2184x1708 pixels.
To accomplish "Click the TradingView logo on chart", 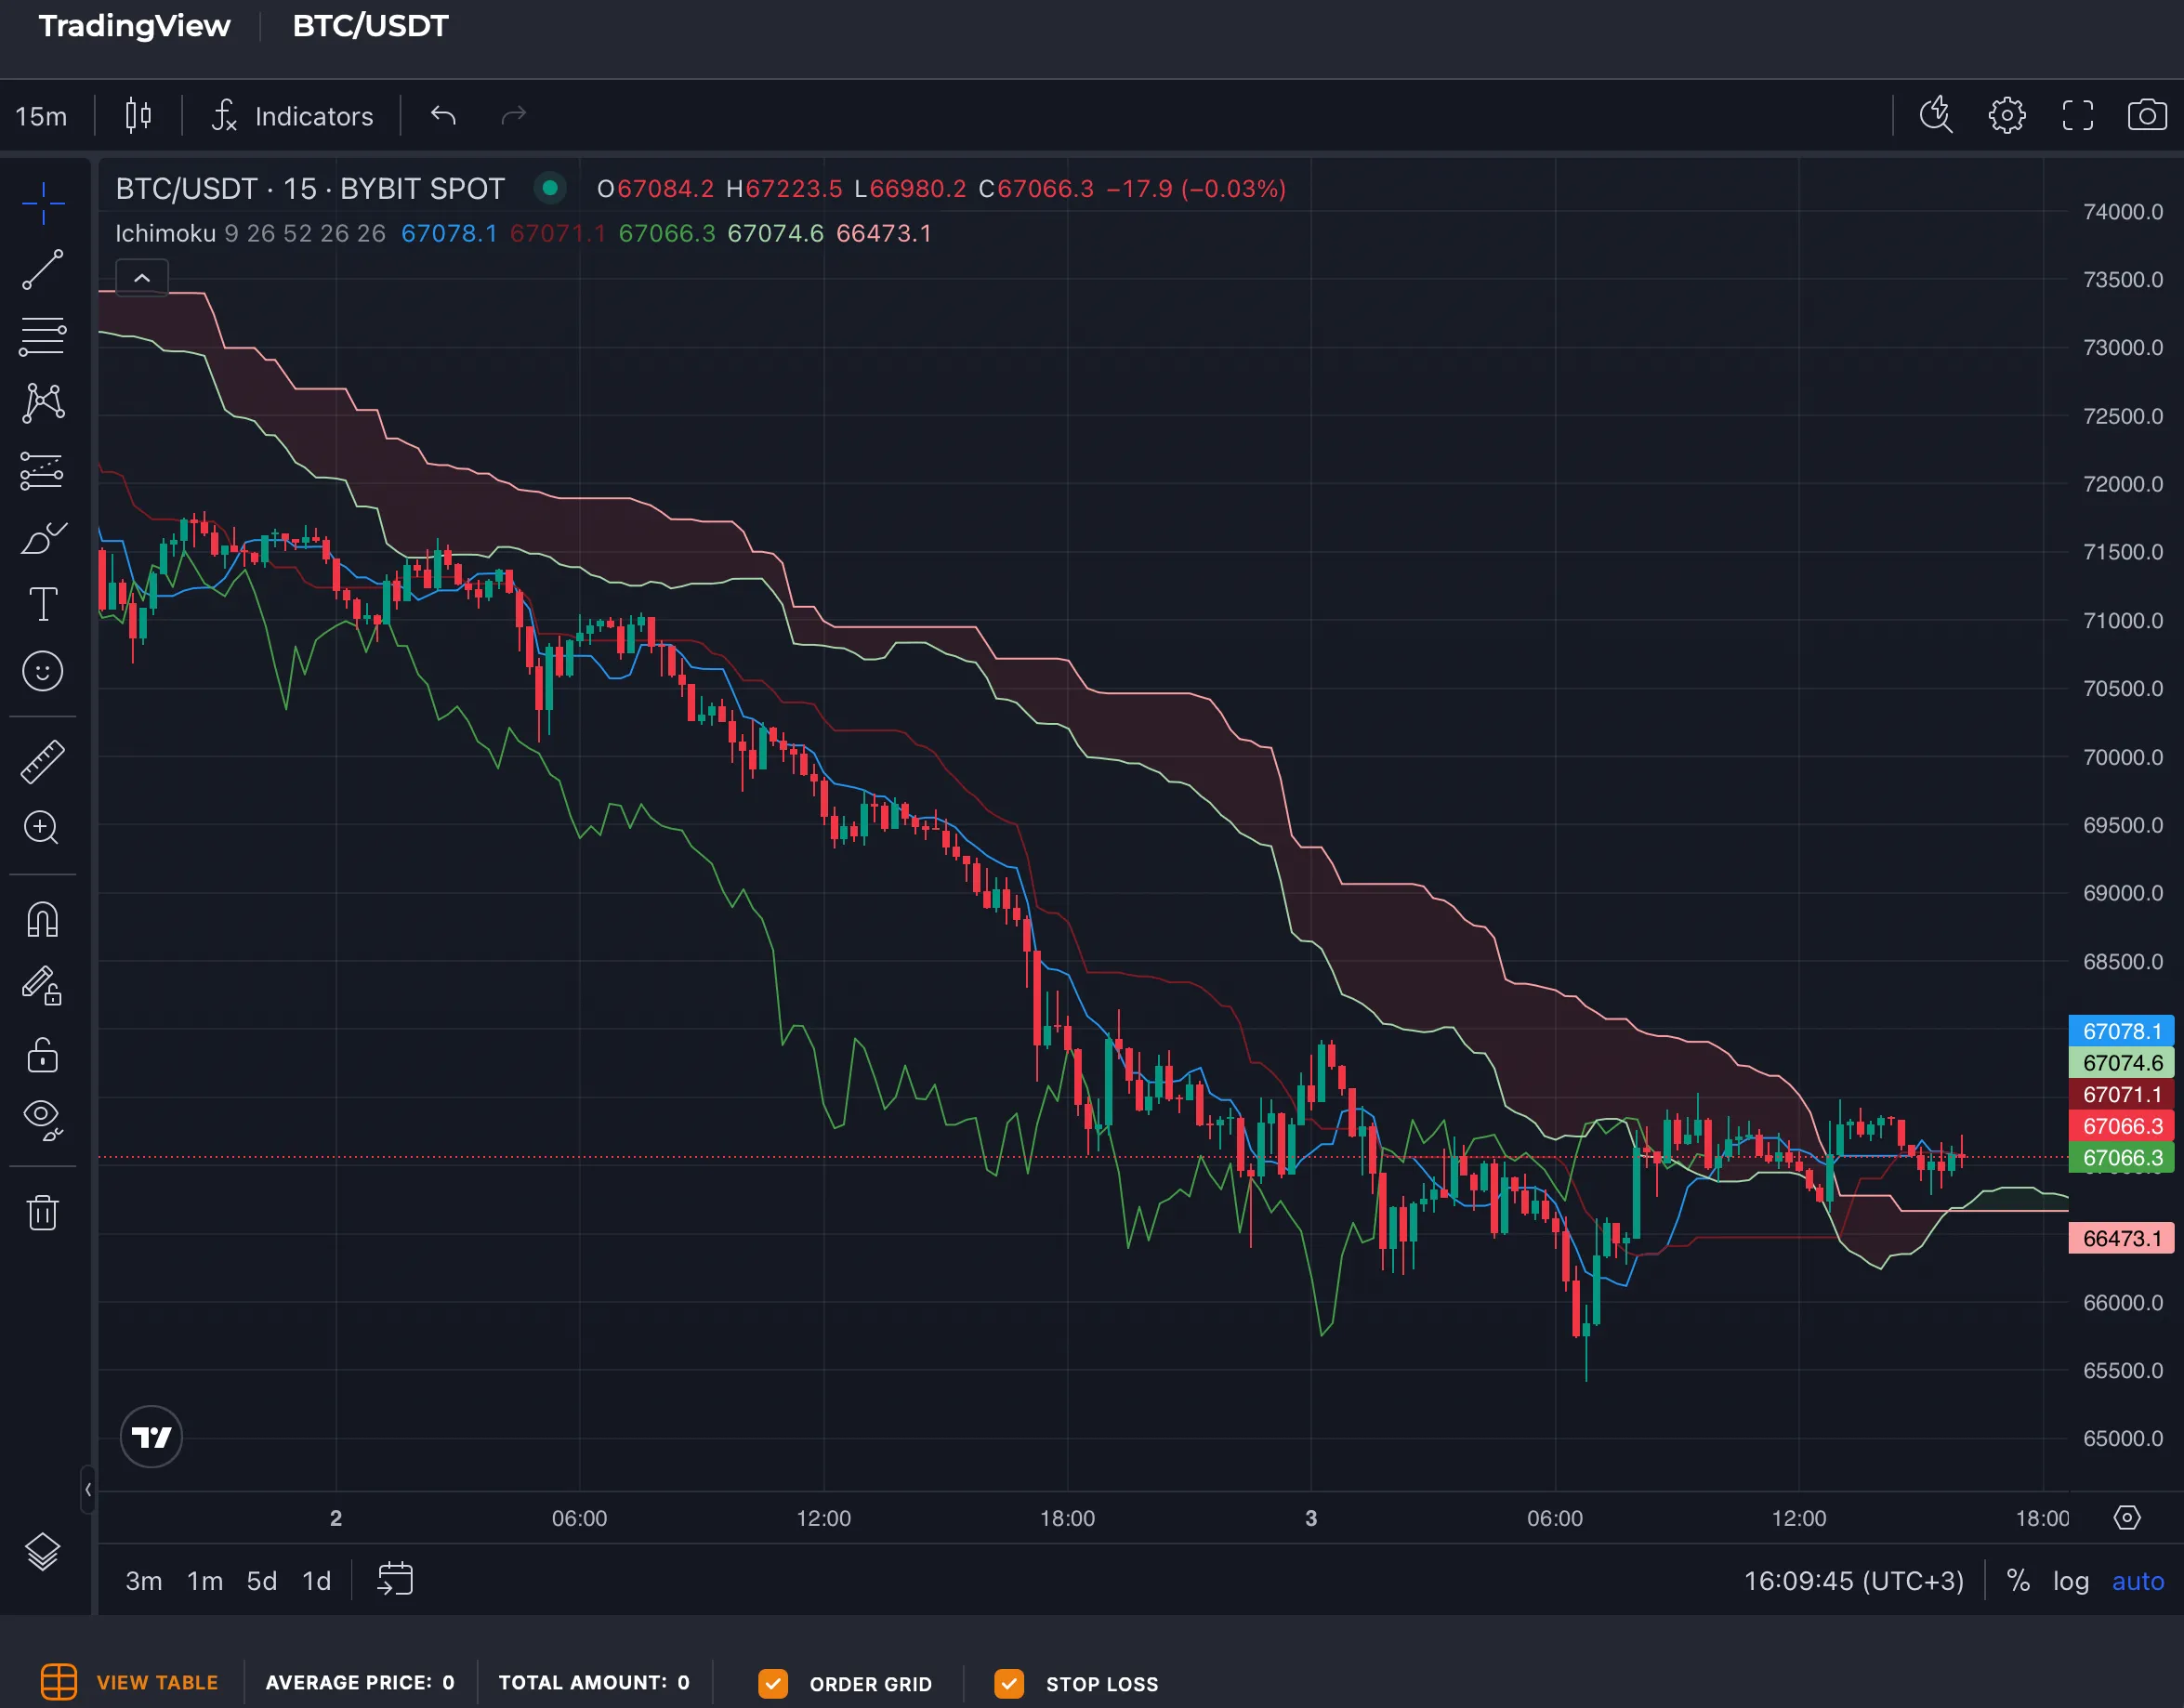I will click(x=151, y=1437).
